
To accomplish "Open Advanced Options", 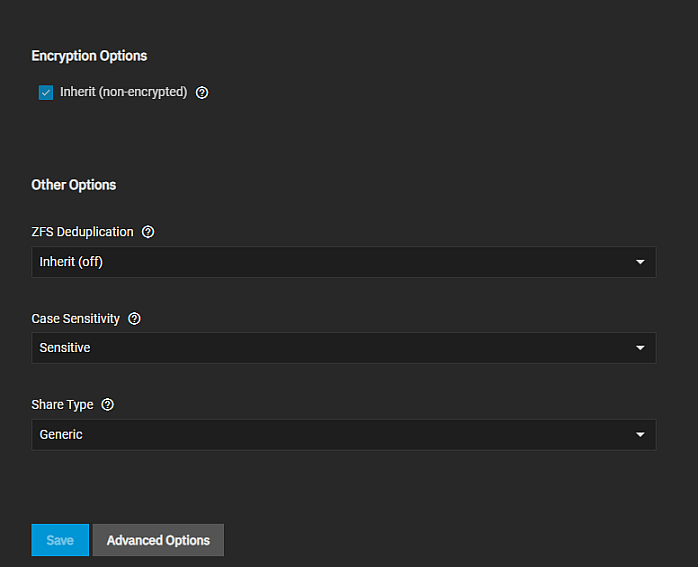I will [x=158, y=540].
